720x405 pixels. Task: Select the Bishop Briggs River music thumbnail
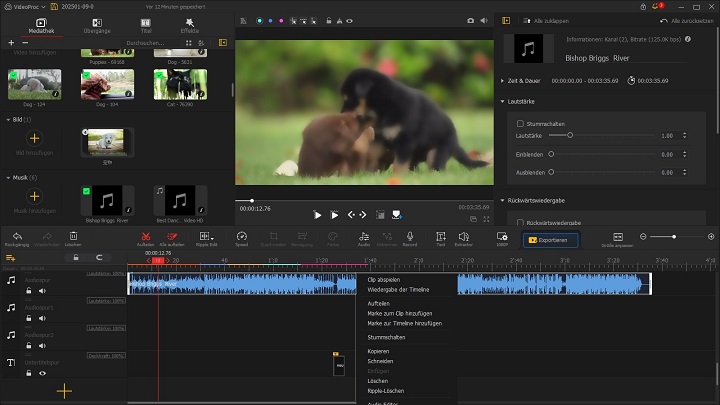pos(107,199)
